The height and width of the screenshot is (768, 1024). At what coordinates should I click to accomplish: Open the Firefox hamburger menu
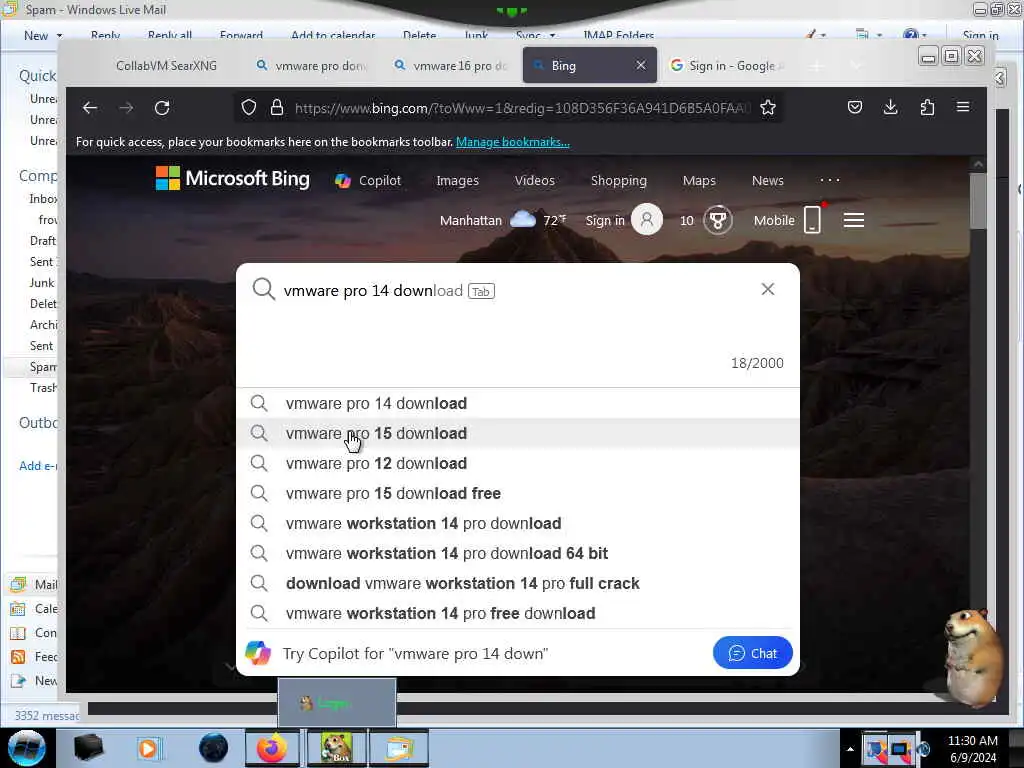963,106
